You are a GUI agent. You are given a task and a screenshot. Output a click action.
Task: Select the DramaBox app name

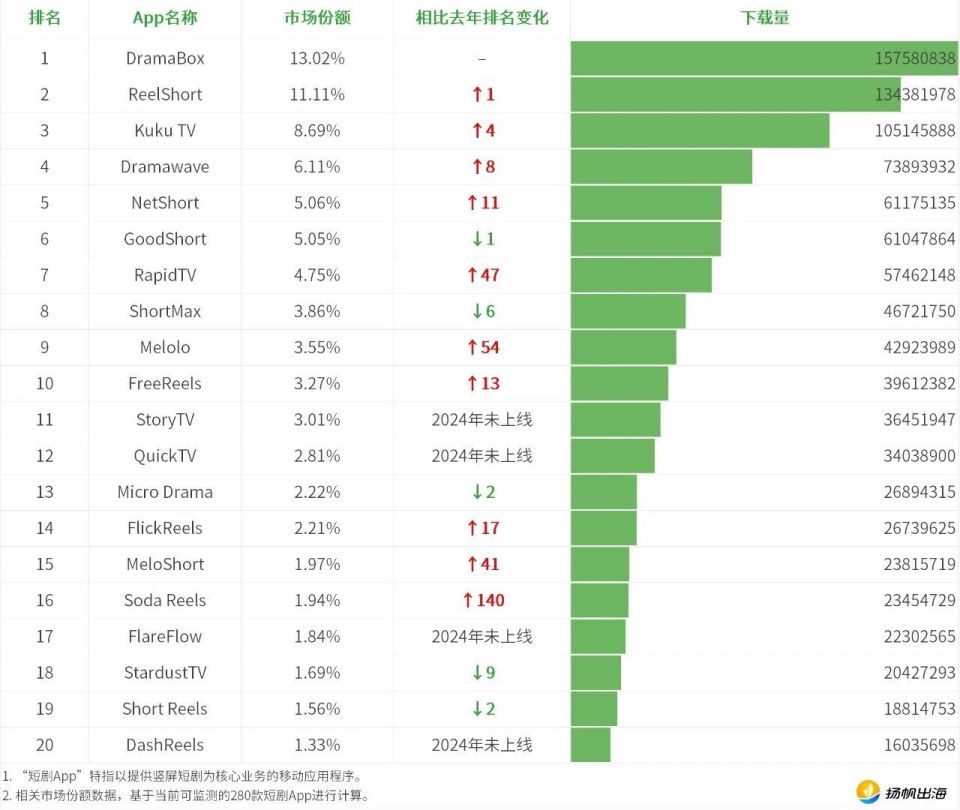click(165, 59)
